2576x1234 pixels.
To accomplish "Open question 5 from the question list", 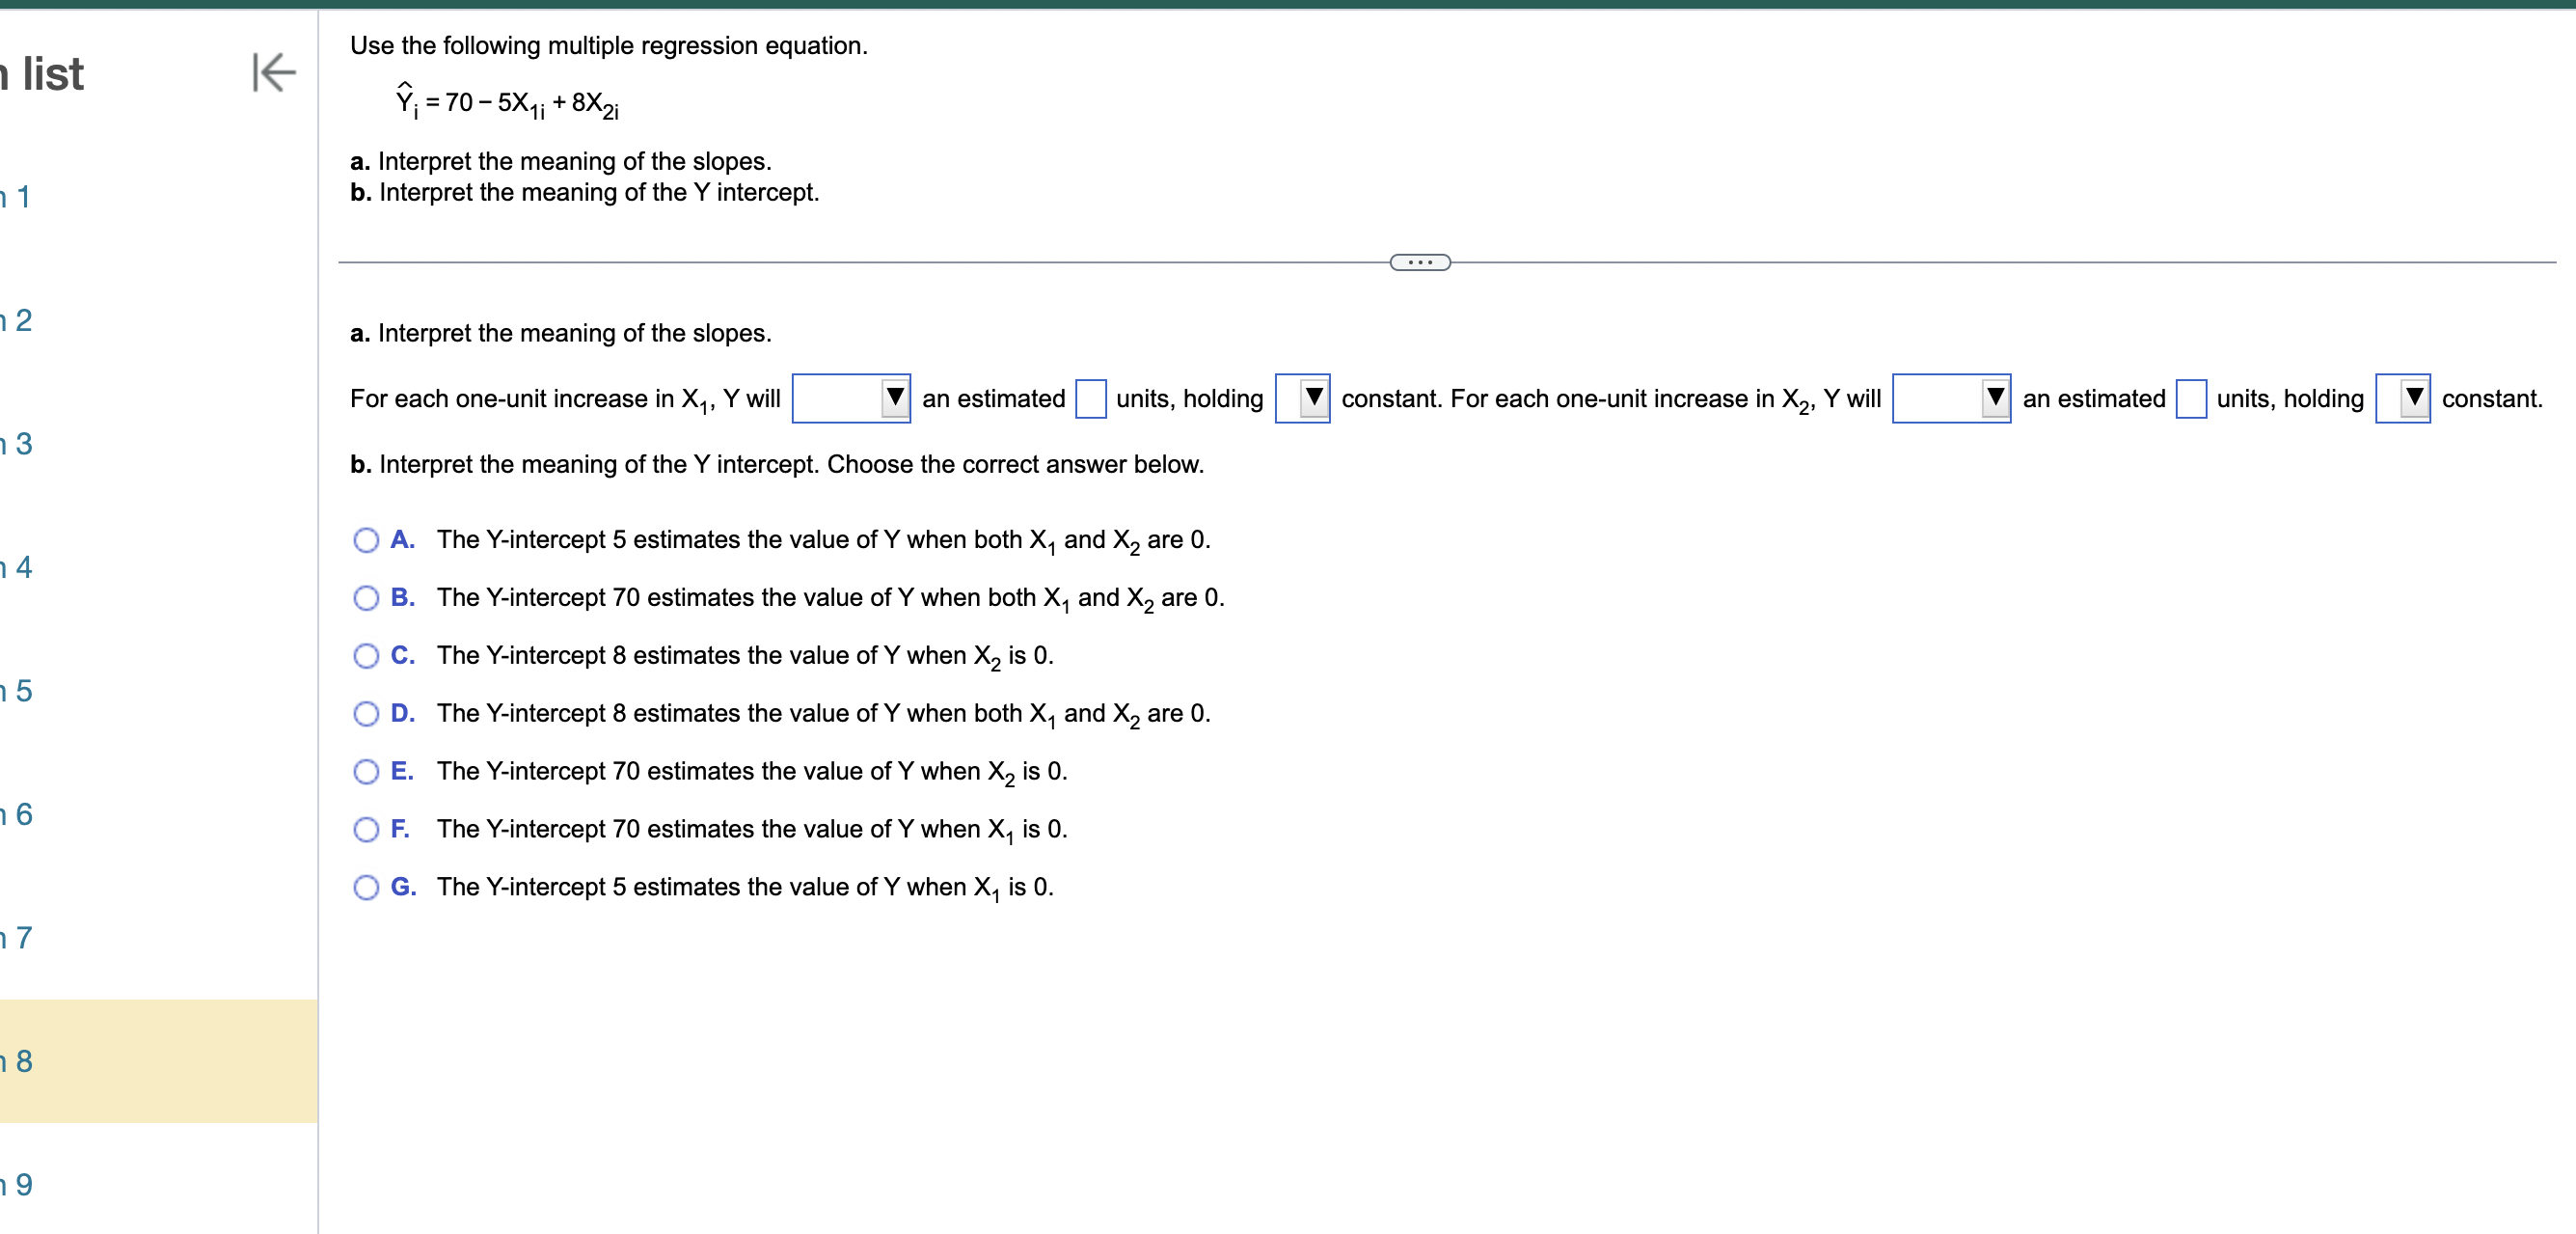I will coord(17,691).
